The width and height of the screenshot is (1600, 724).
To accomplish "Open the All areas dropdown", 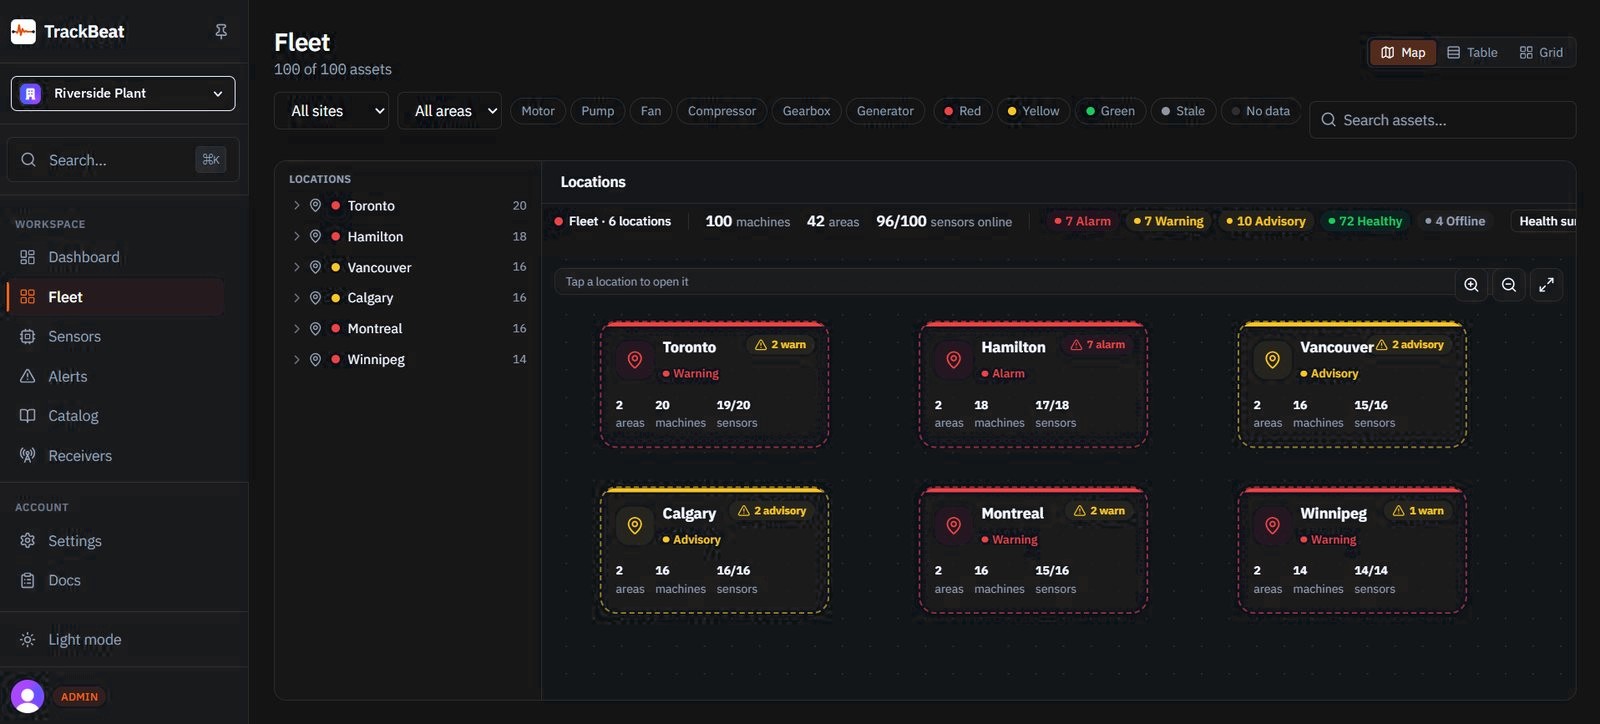I will (x=450, y=111).
